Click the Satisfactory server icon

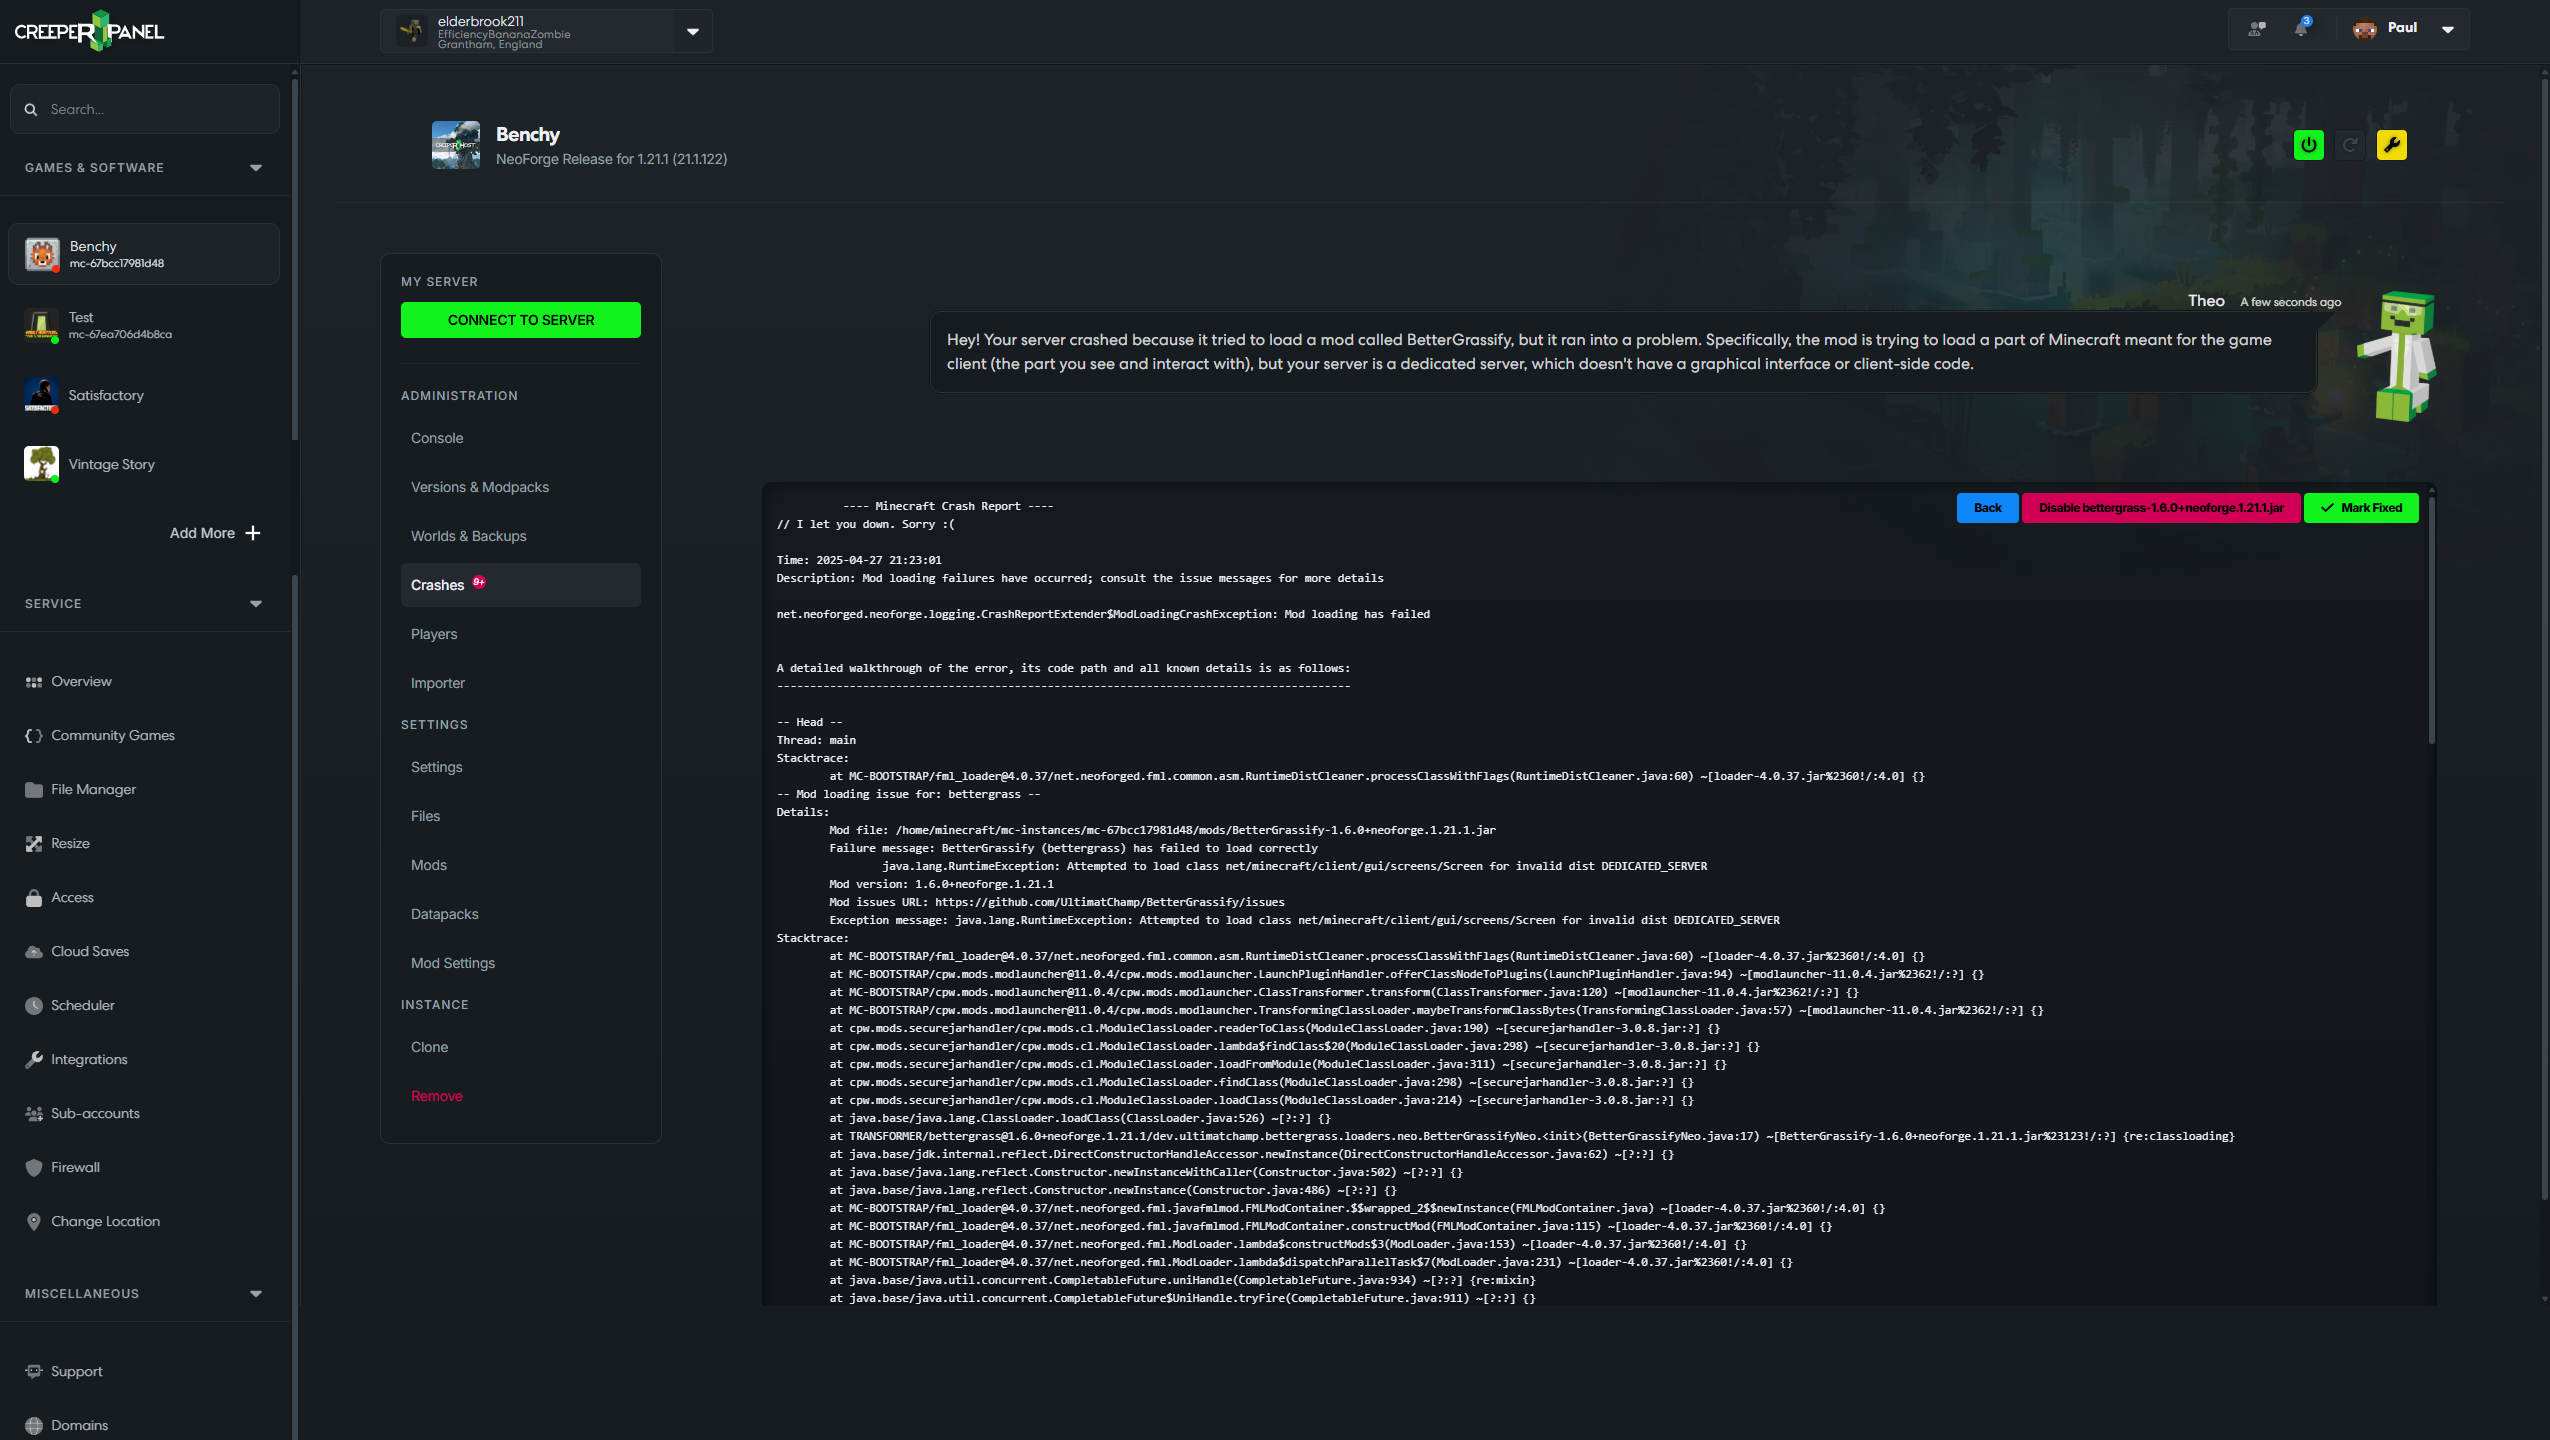click(42, 396)
